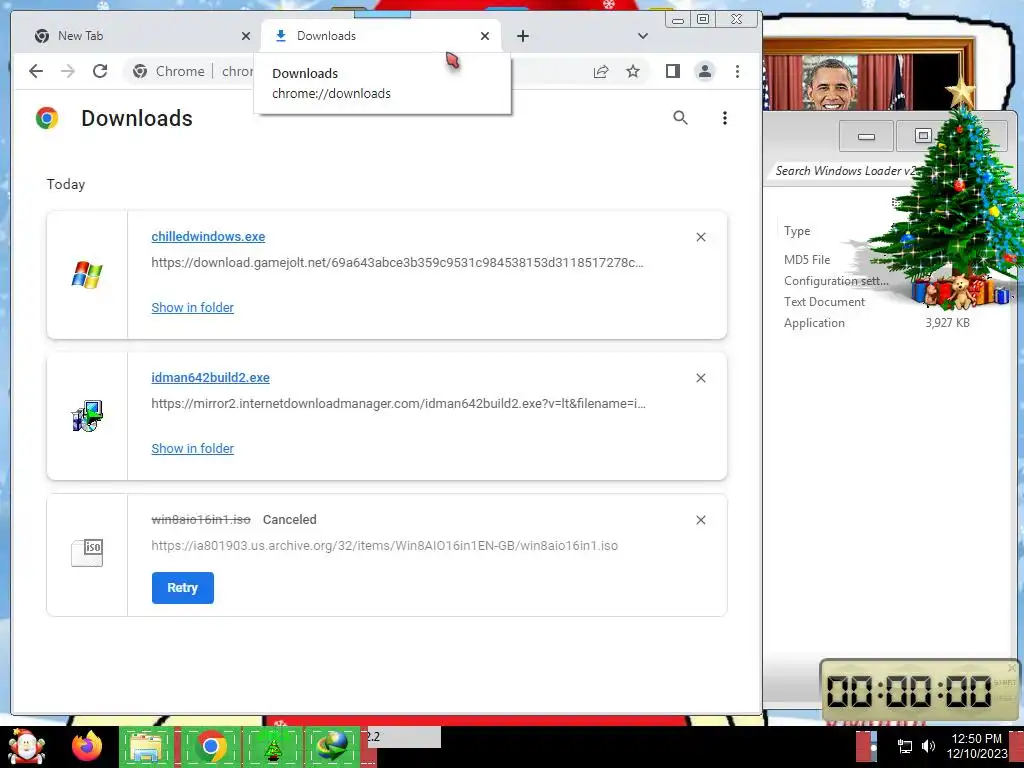Select the Text Document row in Explorer
The height and width of the screenshot is (768, 1024).
click(x=824, y=302)
